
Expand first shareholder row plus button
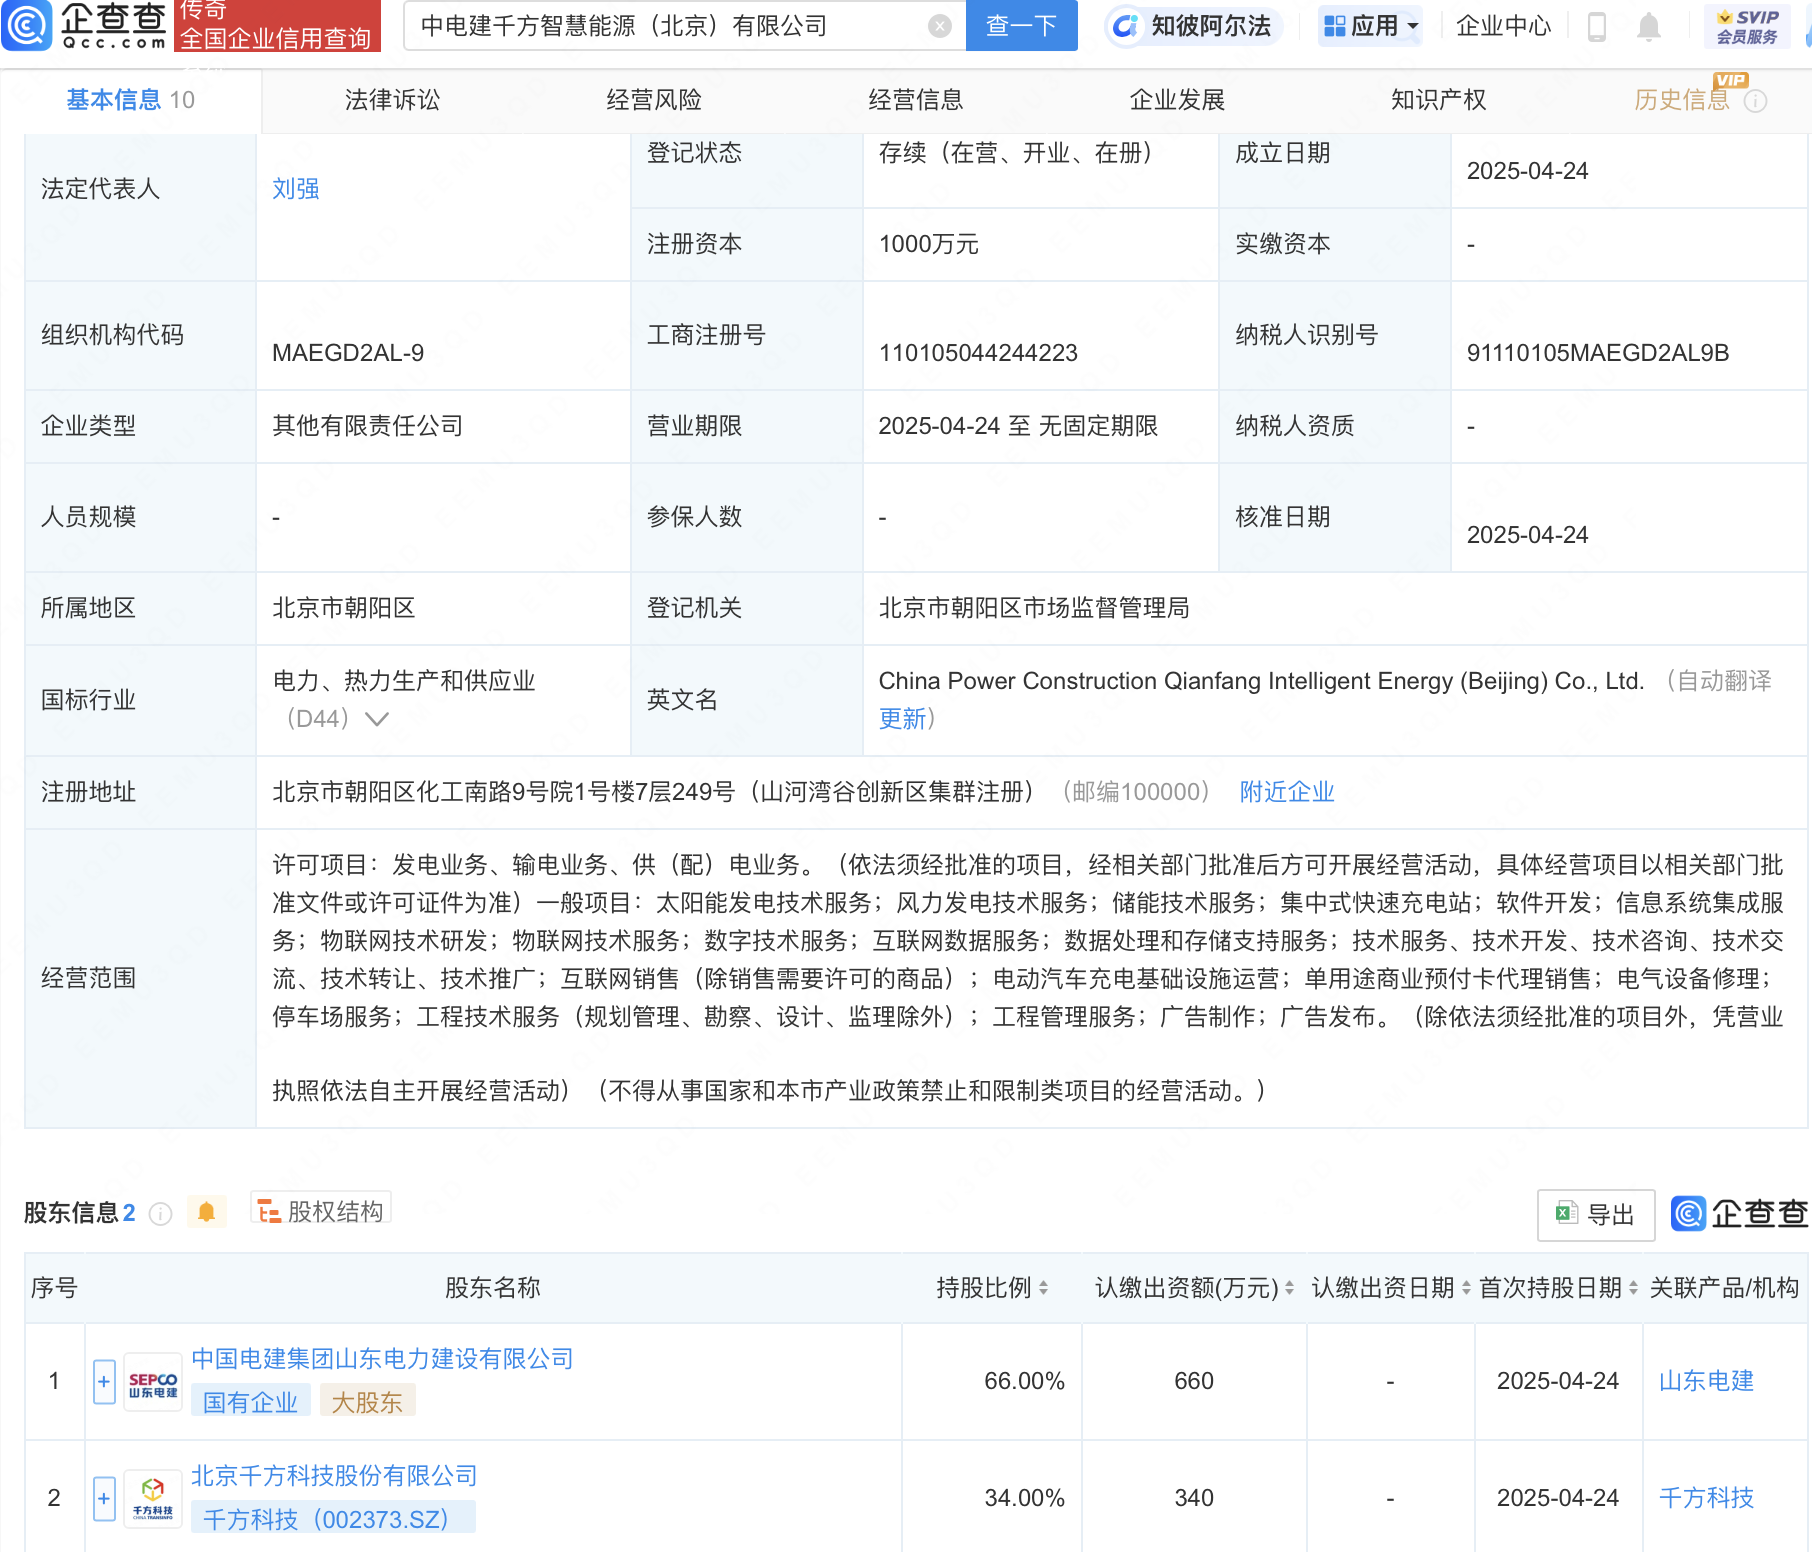click(x=104, y=1382)
